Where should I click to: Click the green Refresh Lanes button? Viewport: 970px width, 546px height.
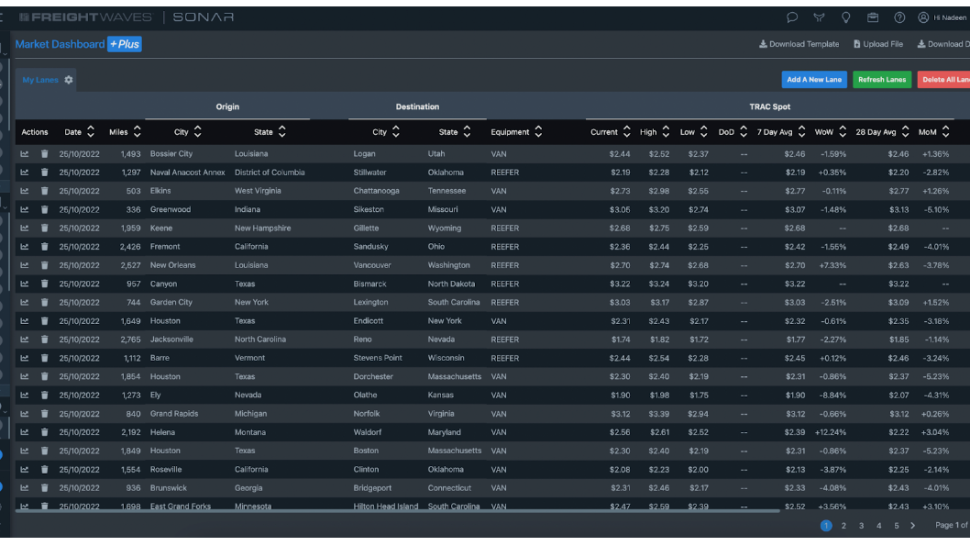(x=882, y=80)
